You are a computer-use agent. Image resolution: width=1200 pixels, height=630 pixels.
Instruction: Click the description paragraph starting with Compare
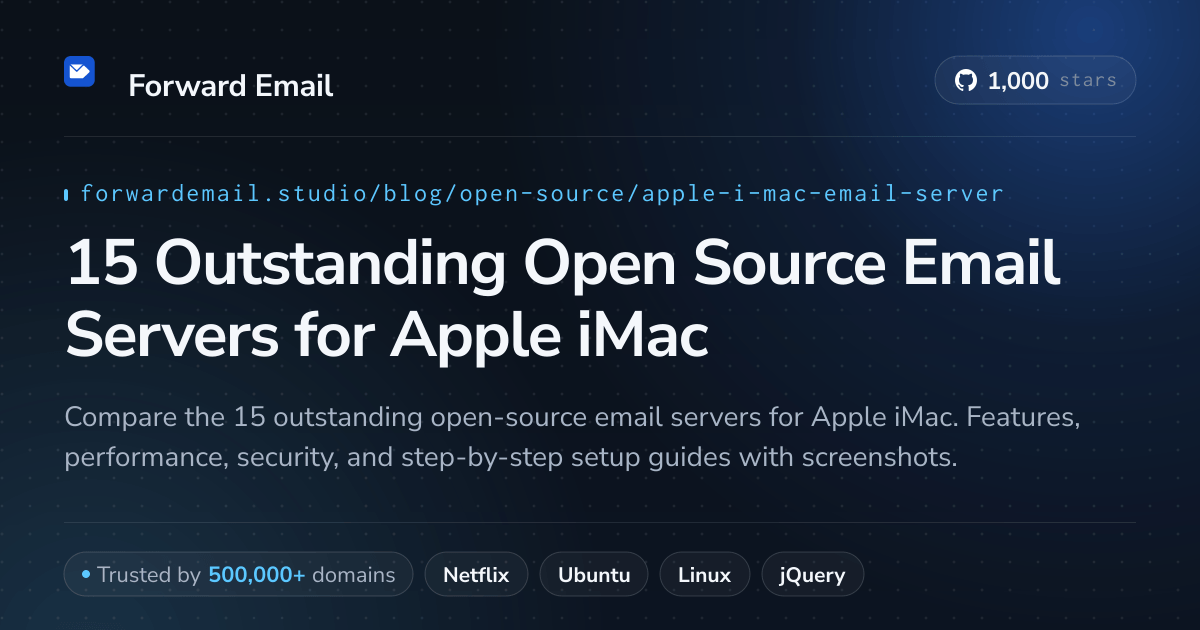click(573, 437)
